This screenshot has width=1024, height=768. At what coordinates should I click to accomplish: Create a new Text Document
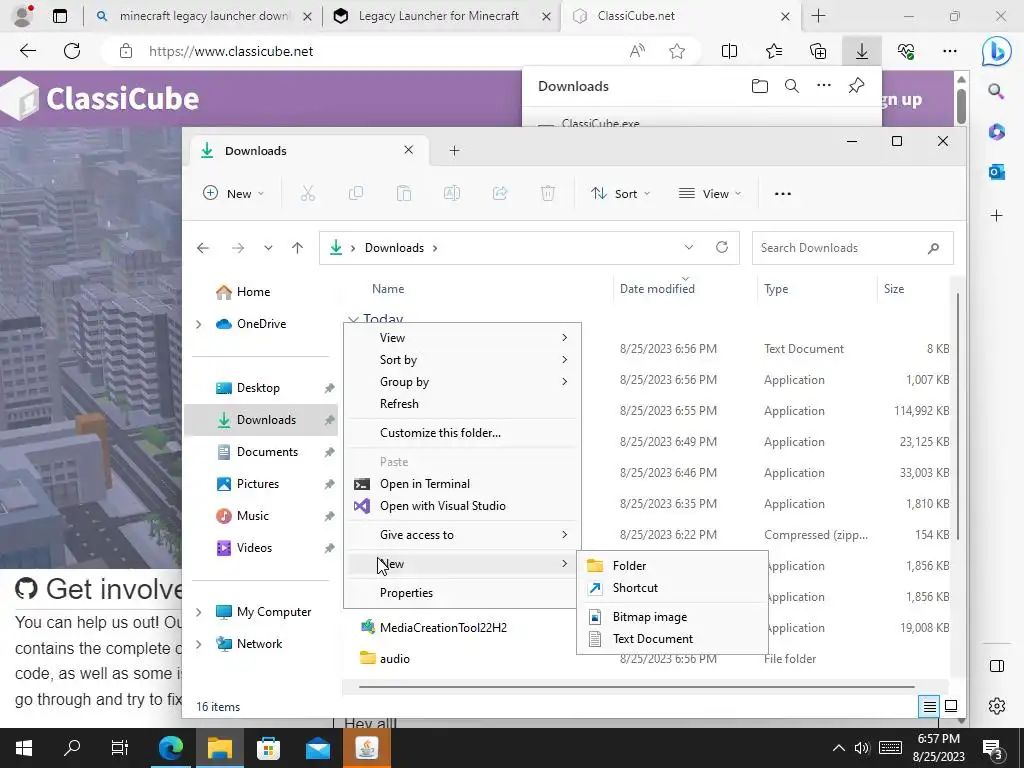tap(672, 639)
